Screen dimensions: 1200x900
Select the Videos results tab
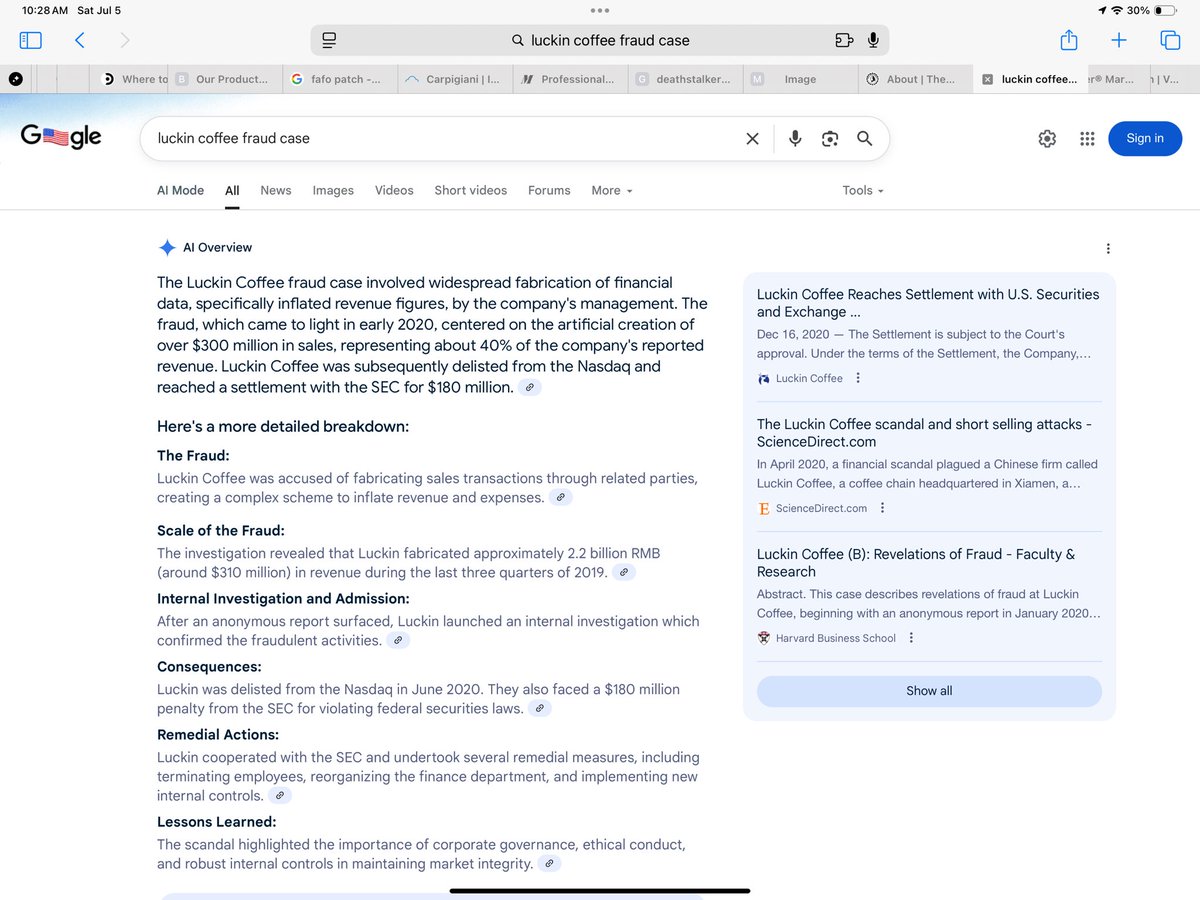coord(394,190)
